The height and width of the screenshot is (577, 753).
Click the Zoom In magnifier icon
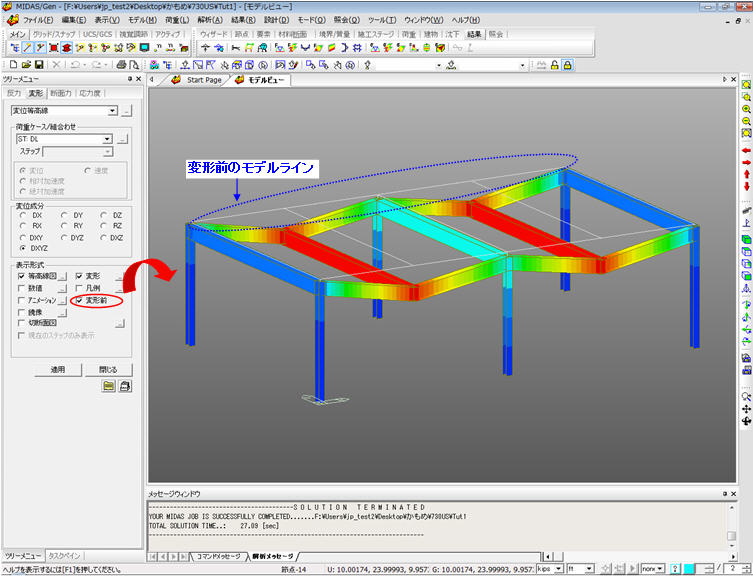[746, 109]
